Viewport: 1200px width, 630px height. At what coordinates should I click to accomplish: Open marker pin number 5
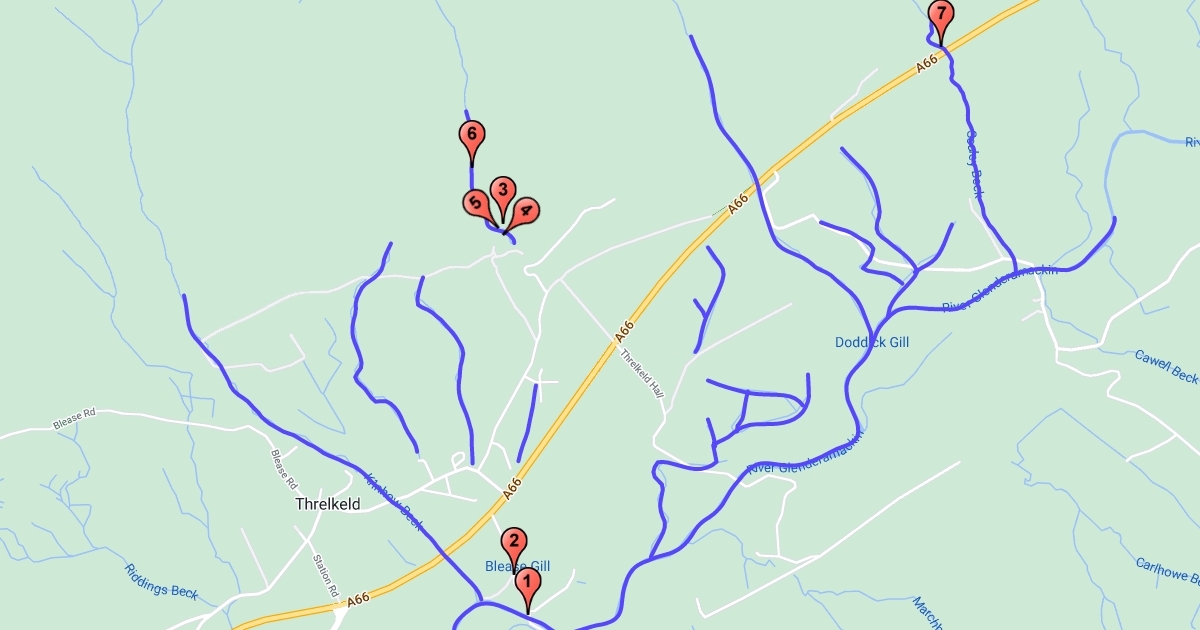click(x=477, y=205)
